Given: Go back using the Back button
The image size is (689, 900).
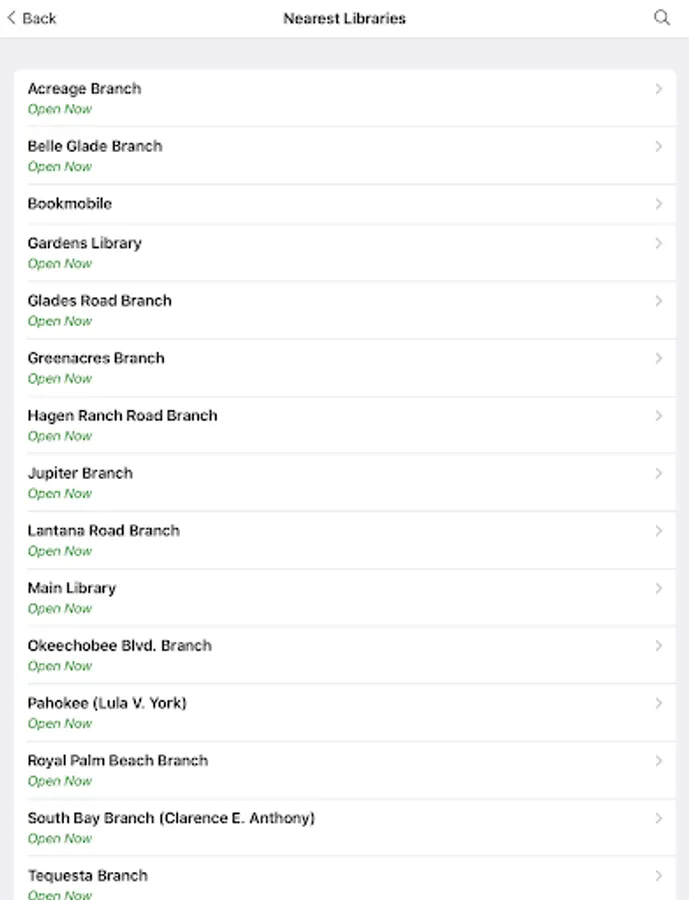Looking at the screenshot, I should (x=31, y=18).
